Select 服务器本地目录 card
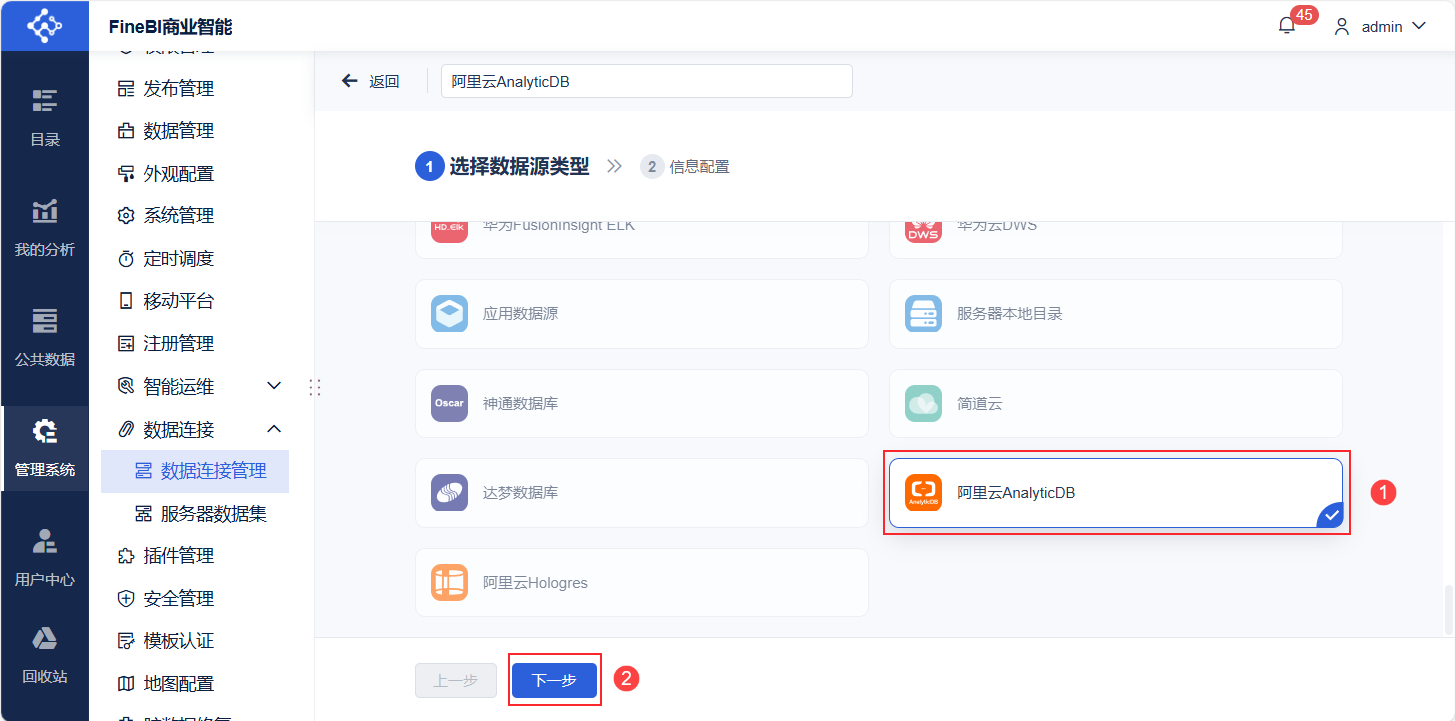This screenshot has height=721, width=1455. [x=1115, y=314]
